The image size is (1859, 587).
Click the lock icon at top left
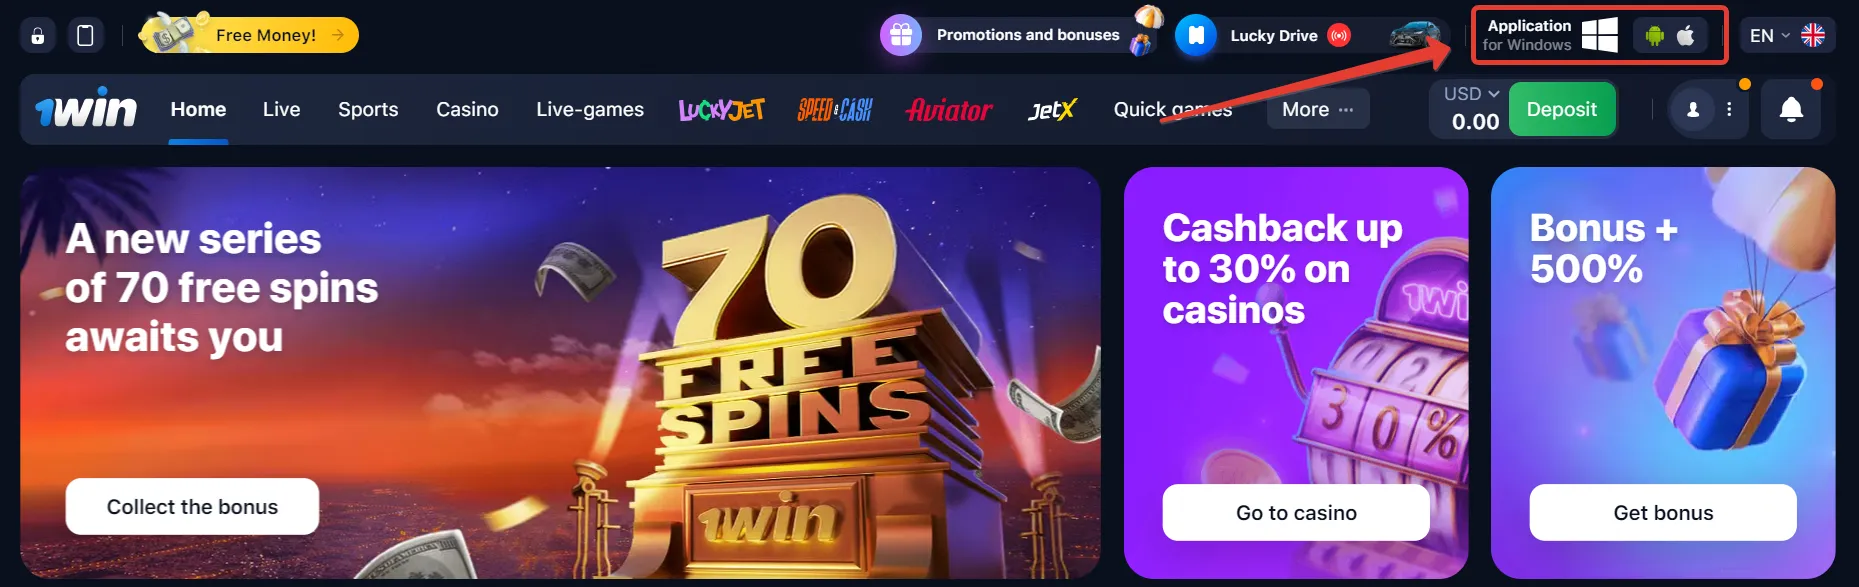click(x=38, y=36)
